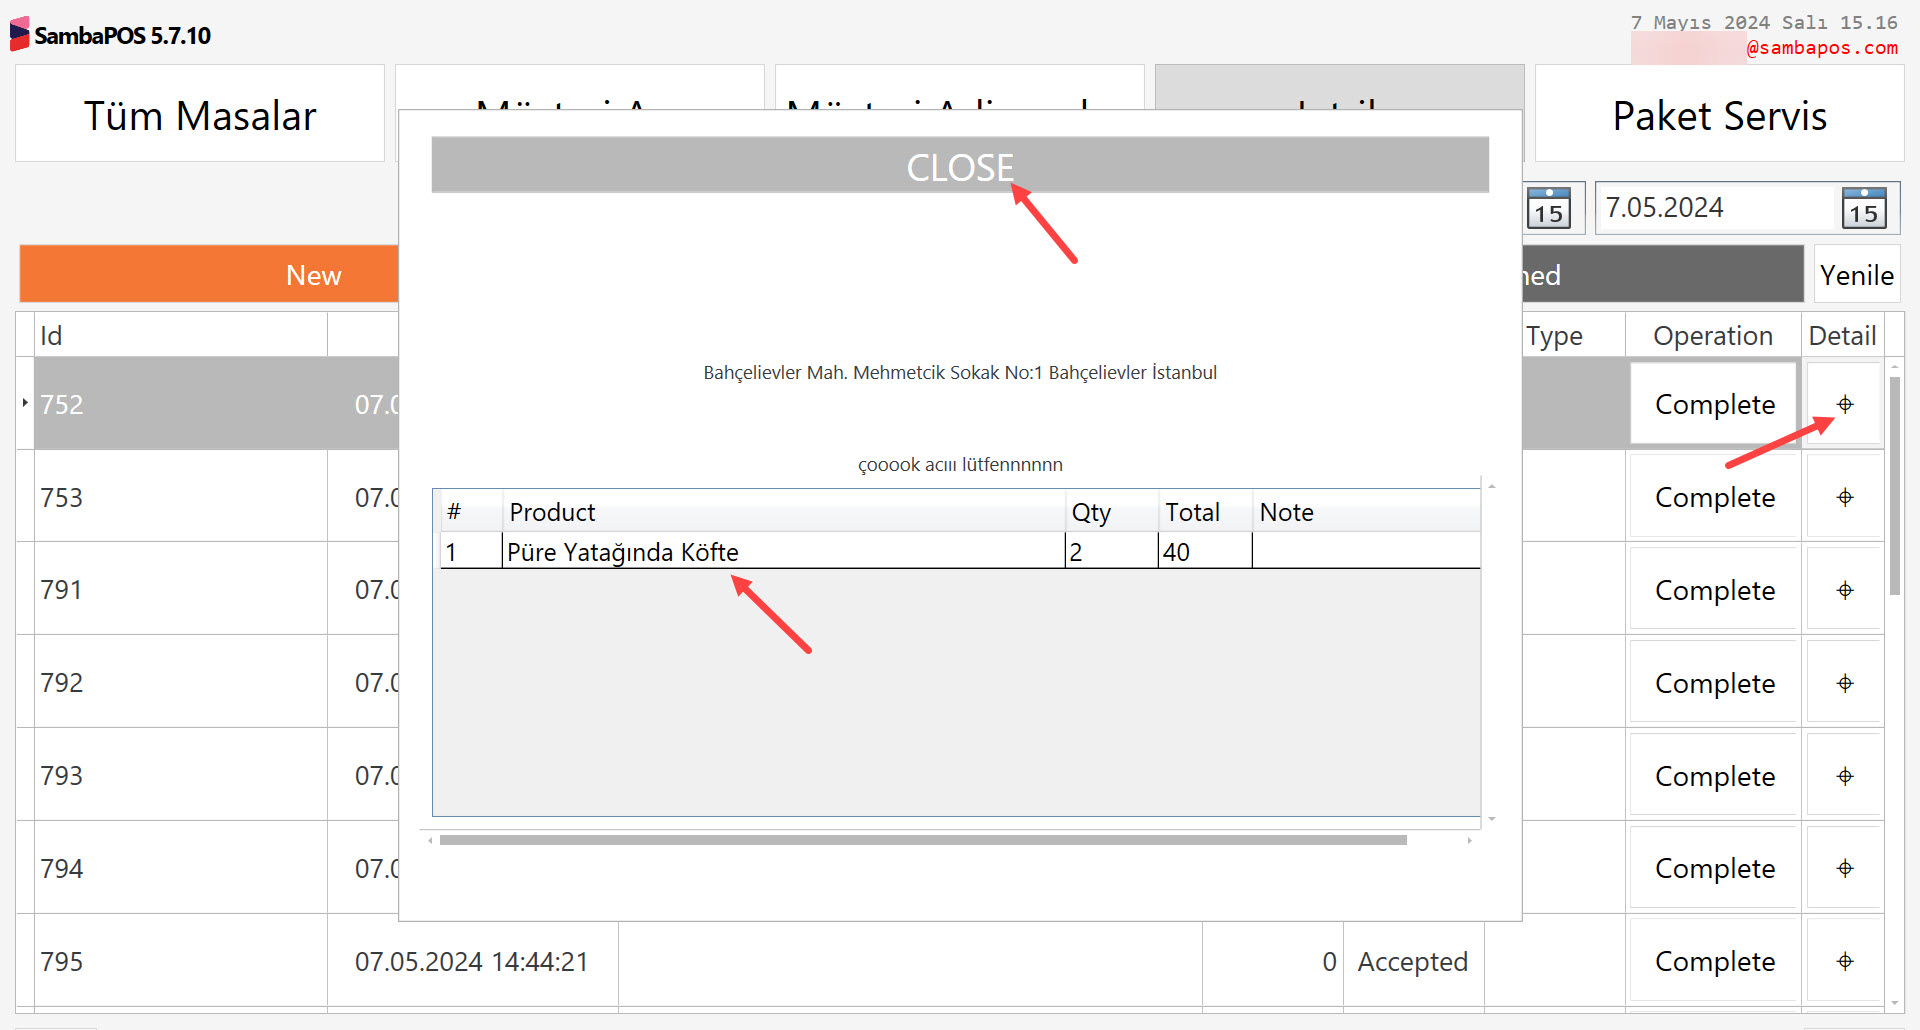Viewport: 1920px width, 1030px height.
Task: Open detail icon for order 795
Action: tap(1845, 961)
